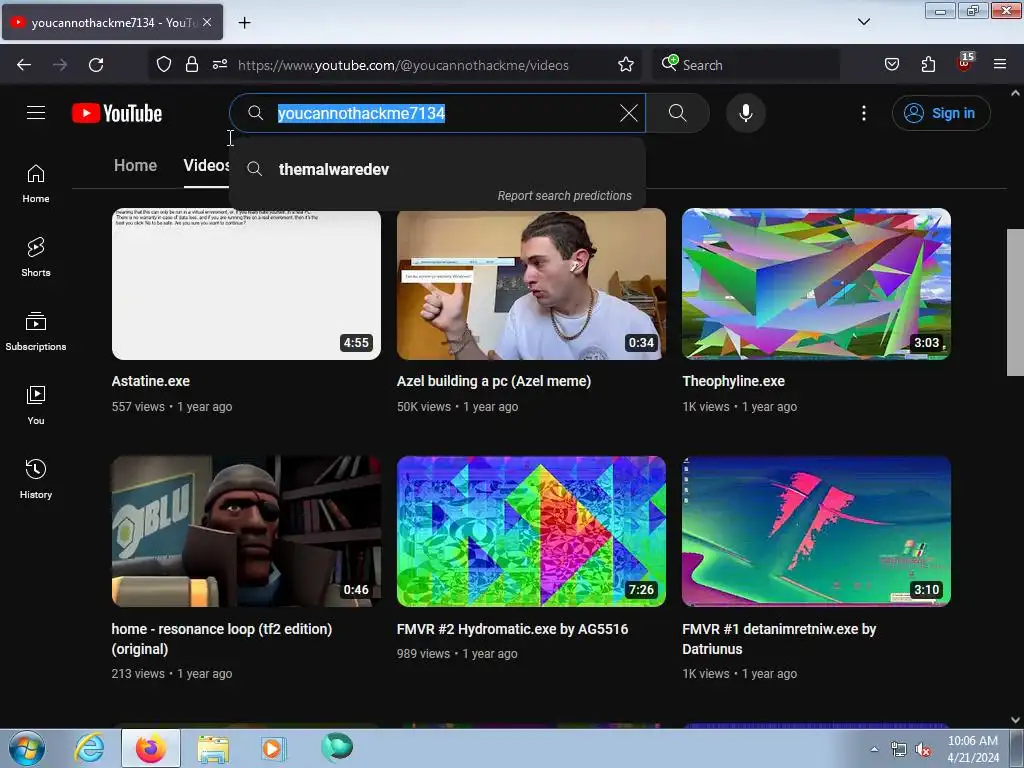Open the uBlock extension icon with badge 15
This screenshot has width=1024, height=768.
(x=965, y=63)
